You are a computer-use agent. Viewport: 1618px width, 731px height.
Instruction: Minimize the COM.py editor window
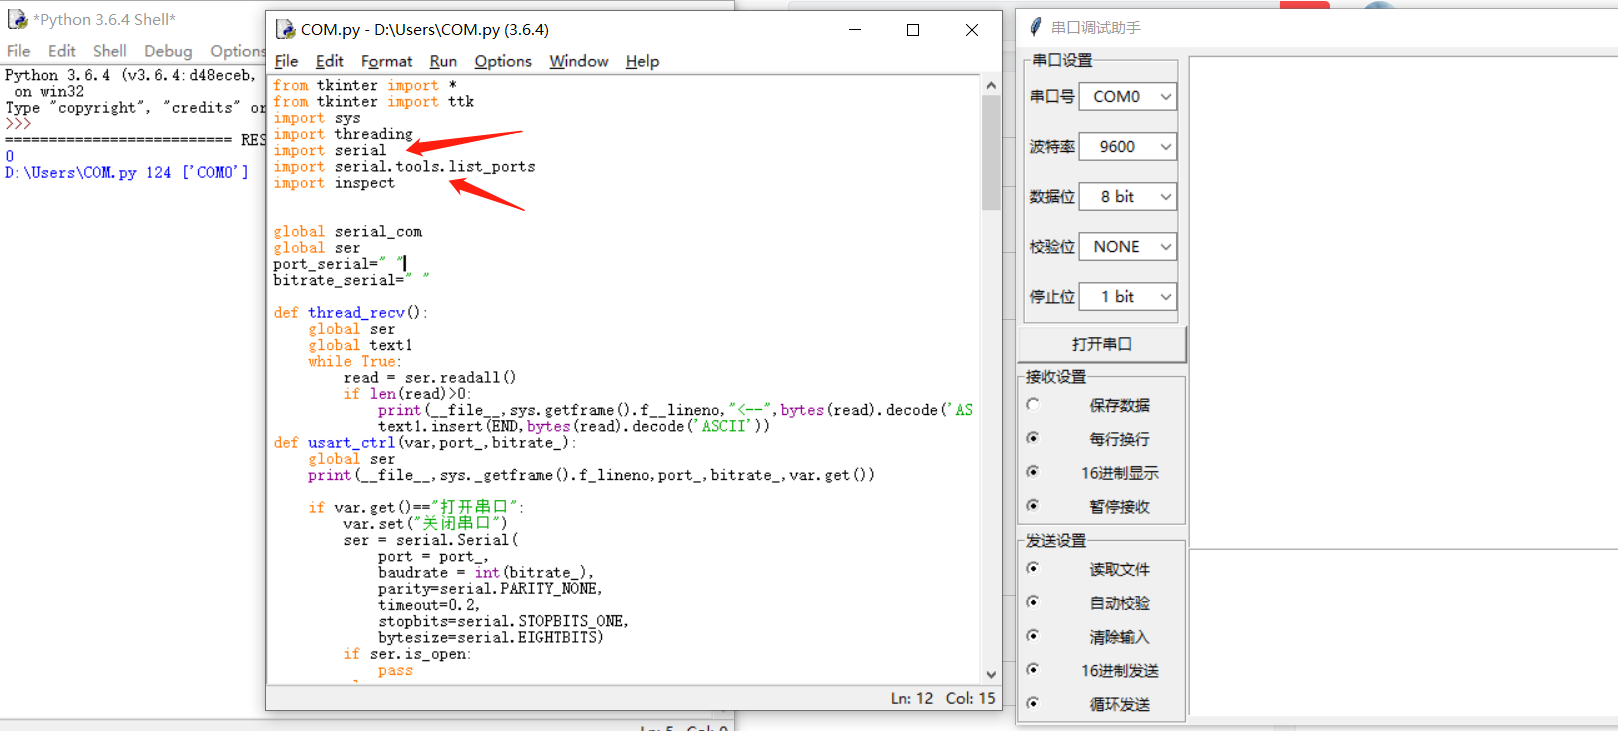pyautogui.click(x=855, y=30)
